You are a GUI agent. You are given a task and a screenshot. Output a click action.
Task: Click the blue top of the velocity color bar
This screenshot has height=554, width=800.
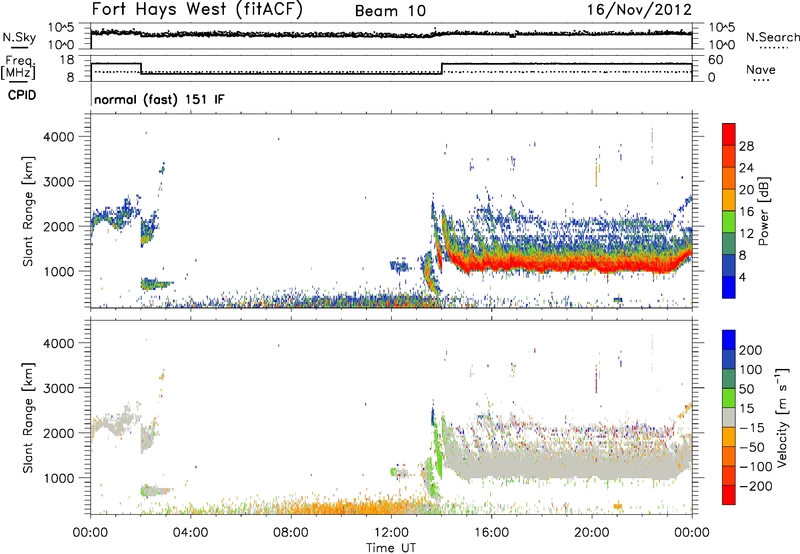click(x=729, y=340)
